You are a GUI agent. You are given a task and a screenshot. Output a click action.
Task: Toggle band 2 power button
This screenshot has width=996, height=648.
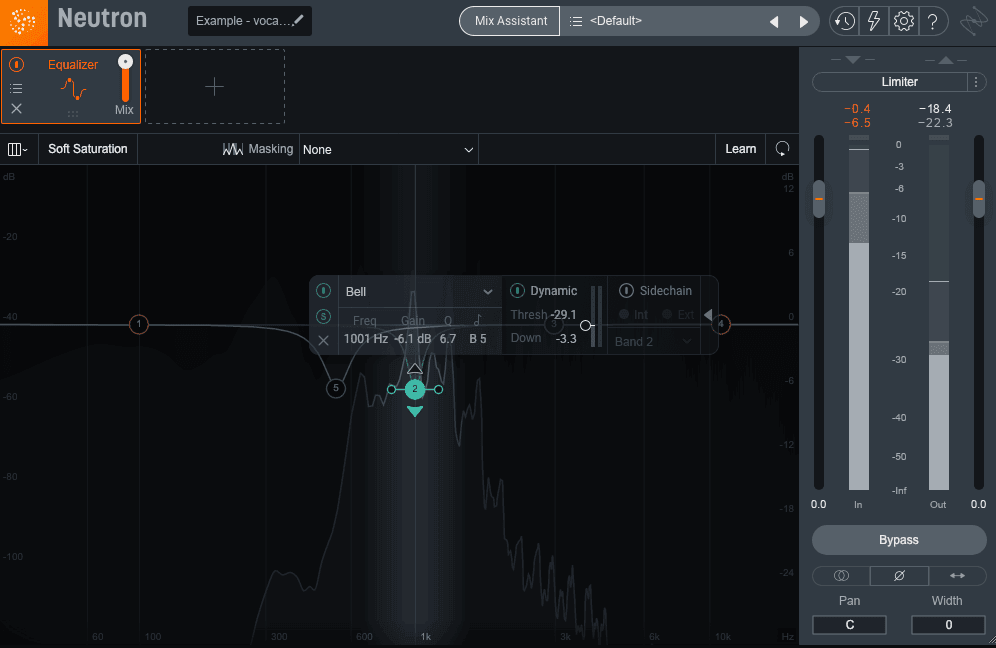[323, 291]
